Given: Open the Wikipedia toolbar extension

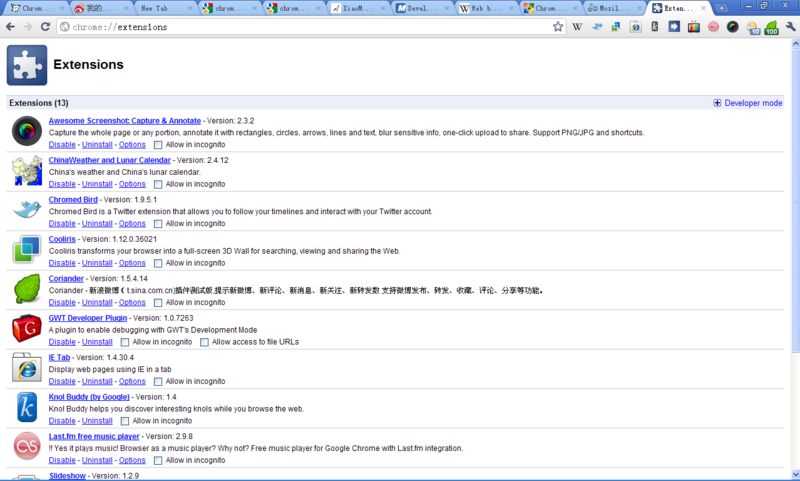Looking at the screenshot, I should pyautogui.click(x=577, y=27).
